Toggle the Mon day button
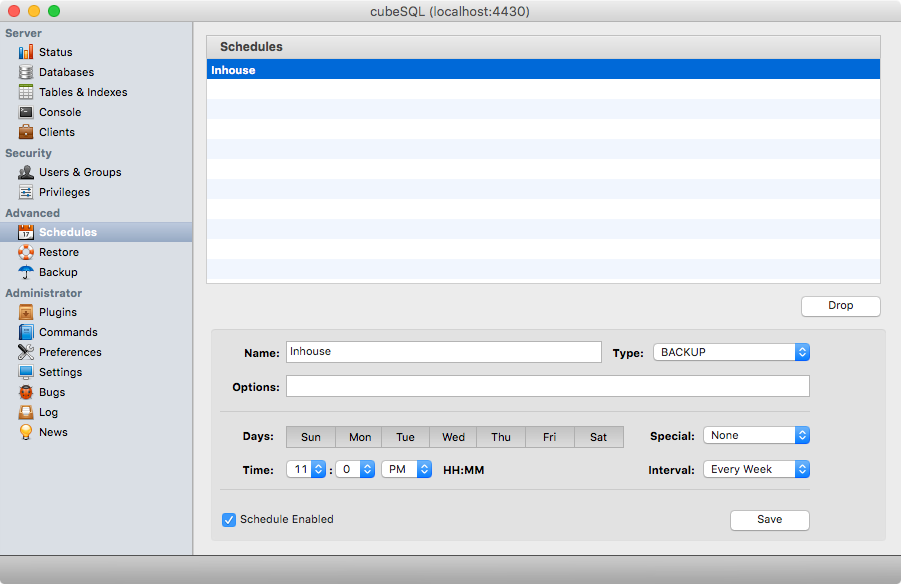This screenshot has height=584, width=901. (x=358, y=437)
